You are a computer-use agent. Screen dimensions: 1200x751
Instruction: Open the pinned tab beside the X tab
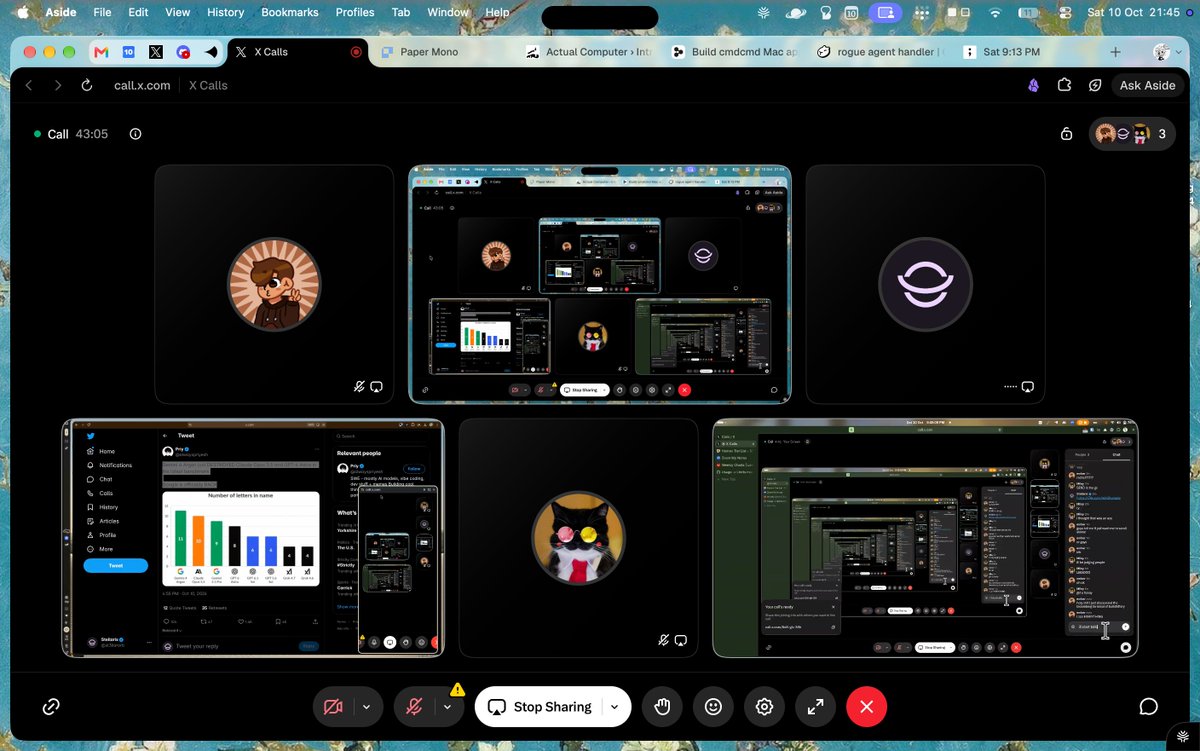(183, 52)
